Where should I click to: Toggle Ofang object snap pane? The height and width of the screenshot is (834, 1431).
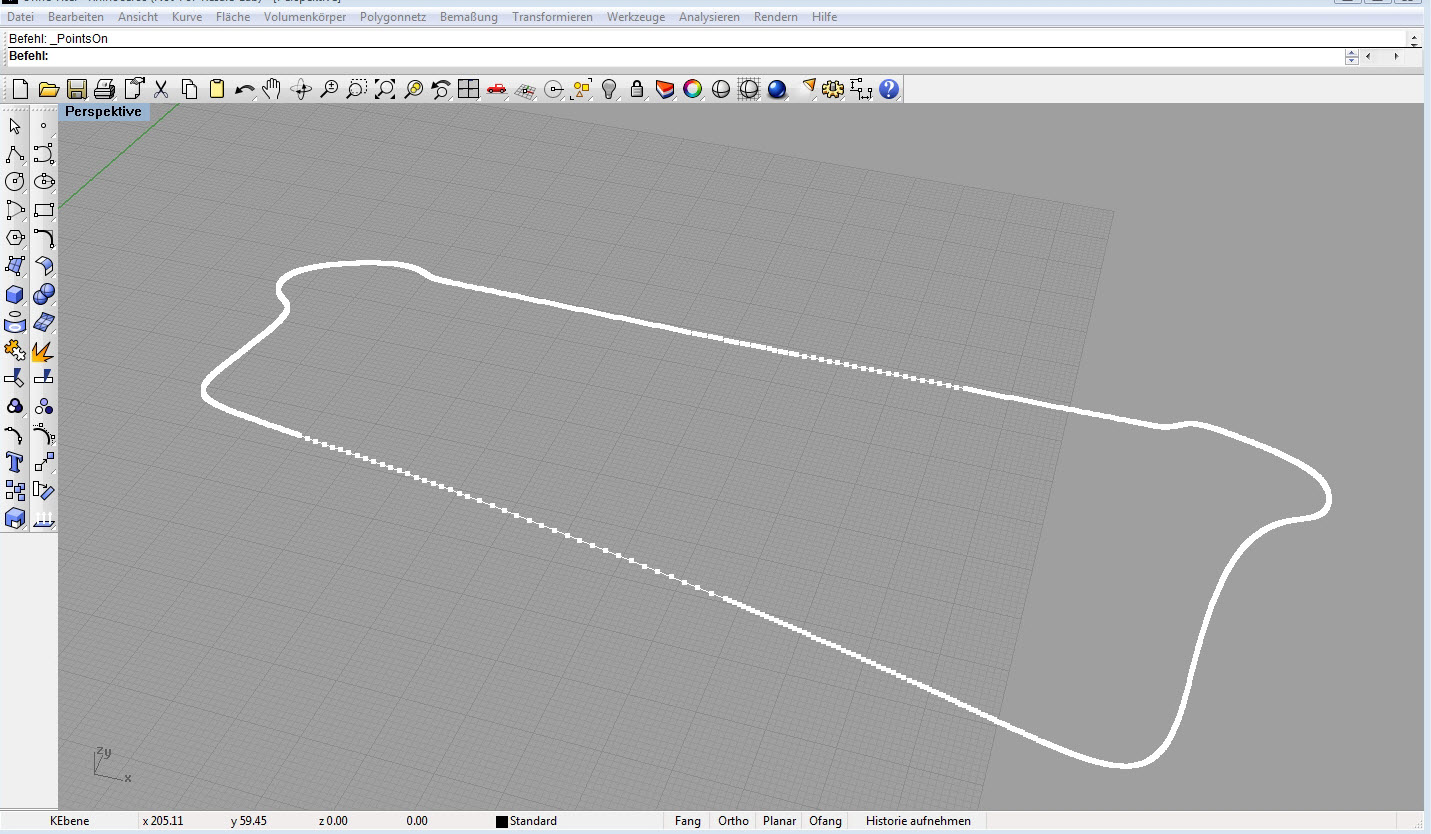[825, 821]
